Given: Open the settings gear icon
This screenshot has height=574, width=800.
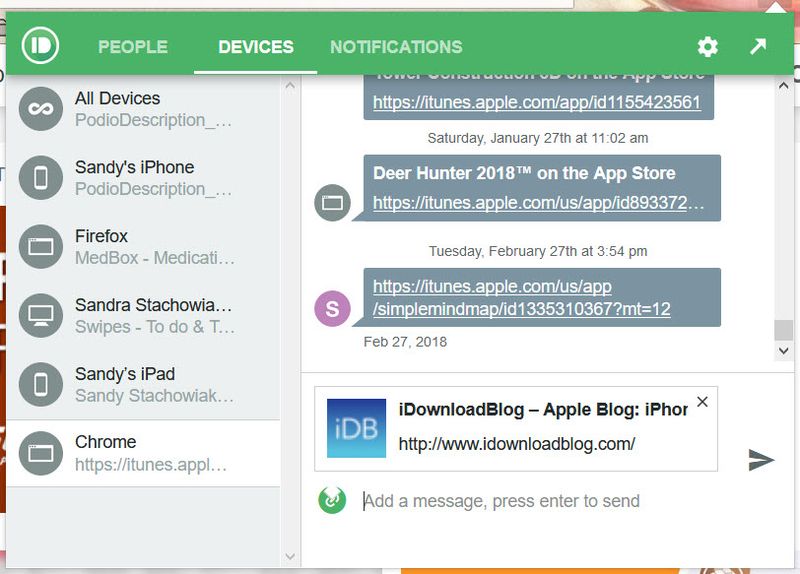Looking at the screenshot, I should pos(708,46).
